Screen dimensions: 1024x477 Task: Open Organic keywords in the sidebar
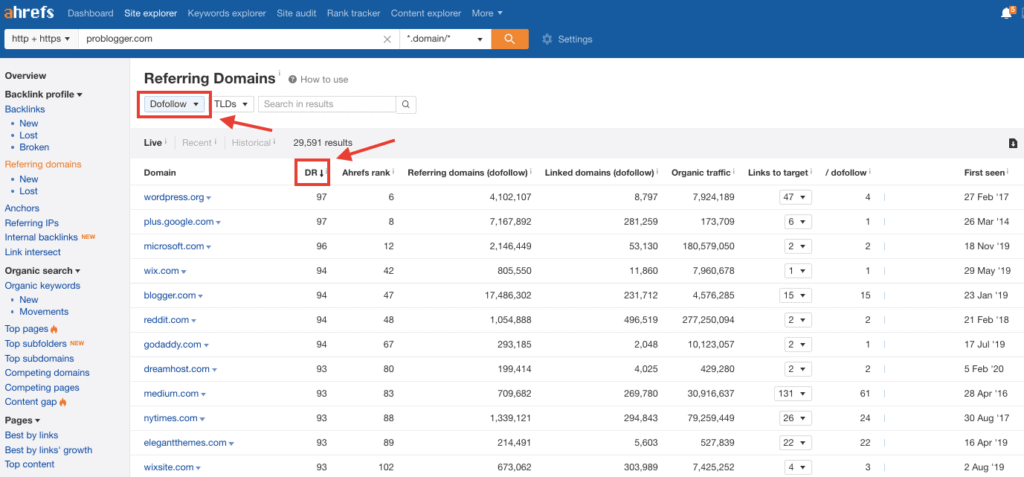click(x=42, y=286)
